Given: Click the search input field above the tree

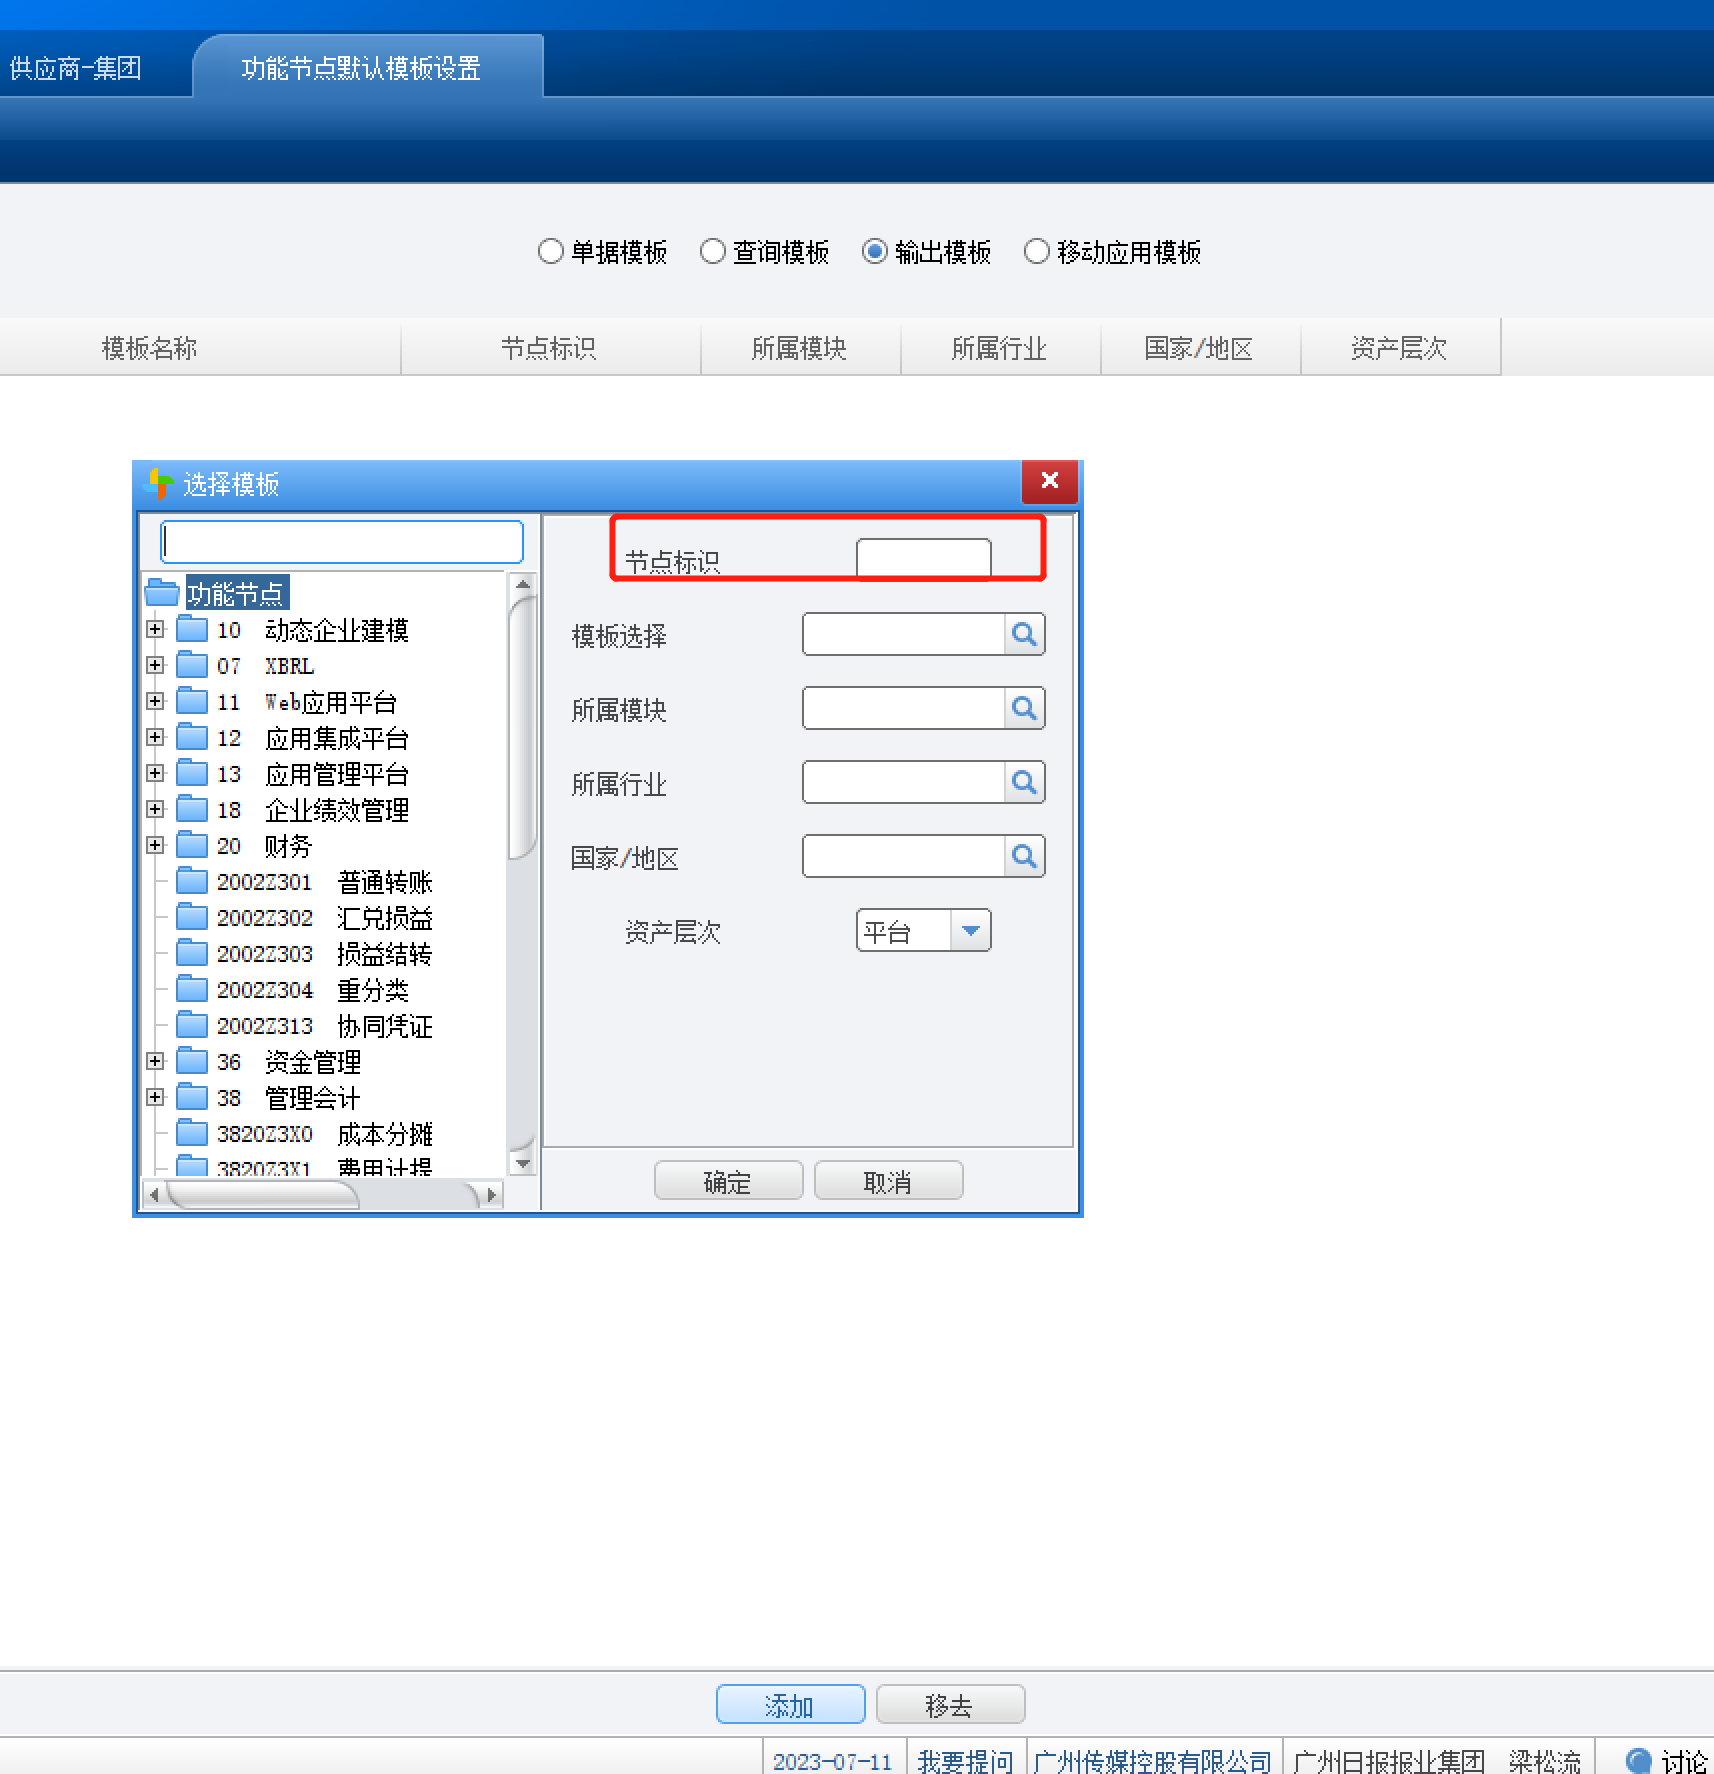Looking at the screenshot, I should coord(341,541).
